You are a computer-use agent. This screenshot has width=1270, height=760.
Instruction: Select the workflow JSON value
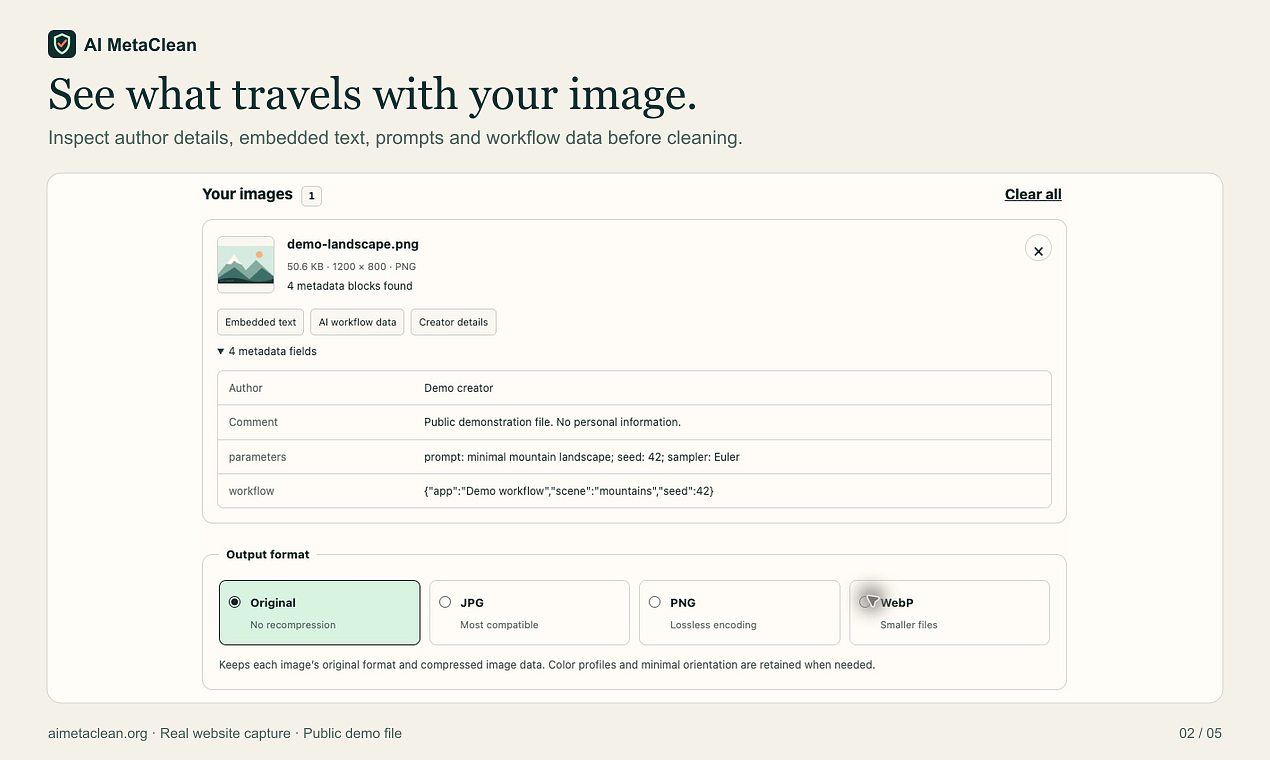pyautogui.click(x=569, y=491)
